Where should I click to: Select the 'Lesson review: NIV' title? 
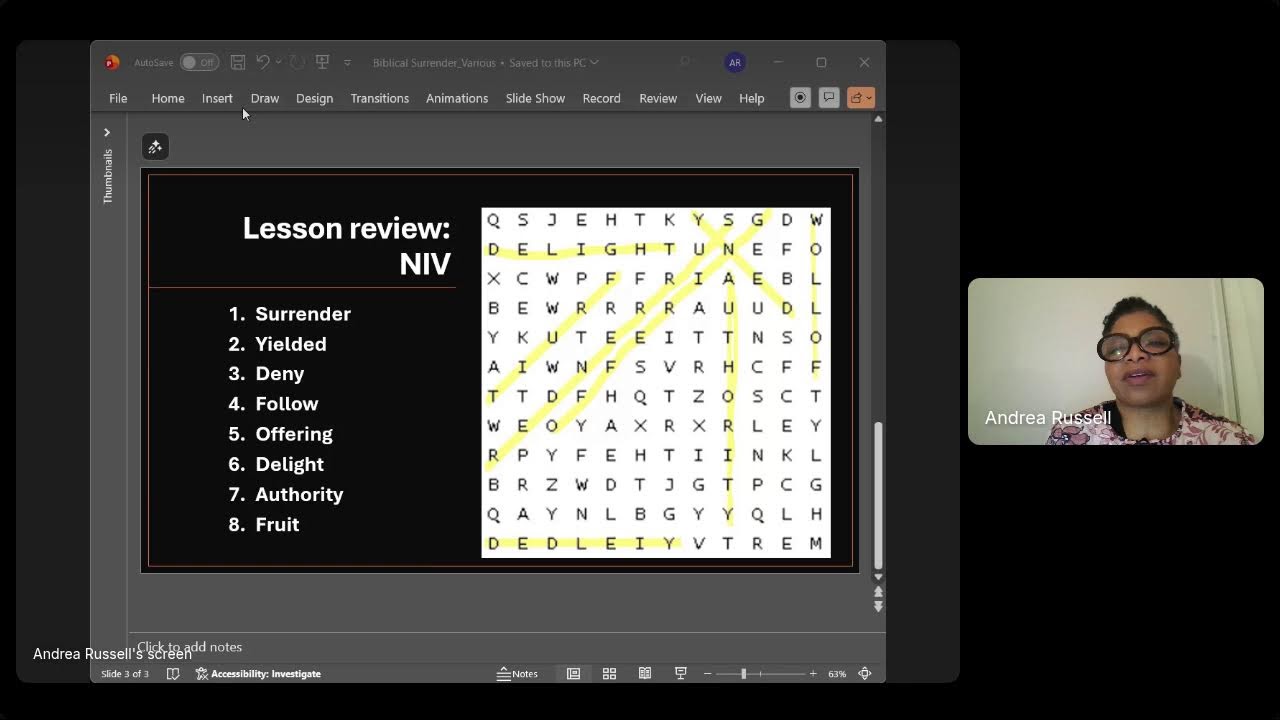point(346,245)
